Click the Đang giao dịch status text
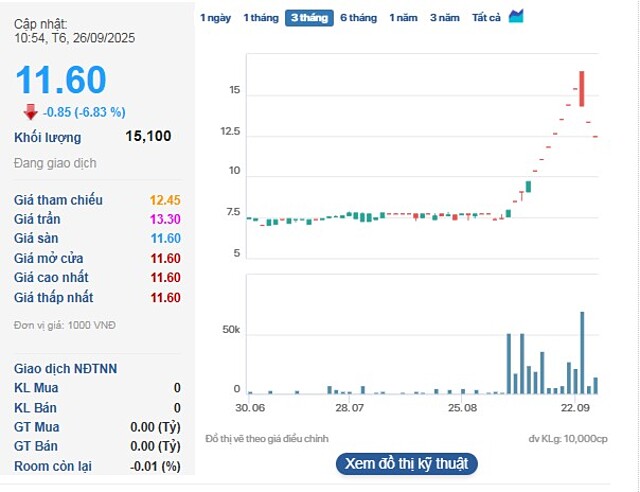Screen dimensions: 640x492 click(x=55, y=163)
